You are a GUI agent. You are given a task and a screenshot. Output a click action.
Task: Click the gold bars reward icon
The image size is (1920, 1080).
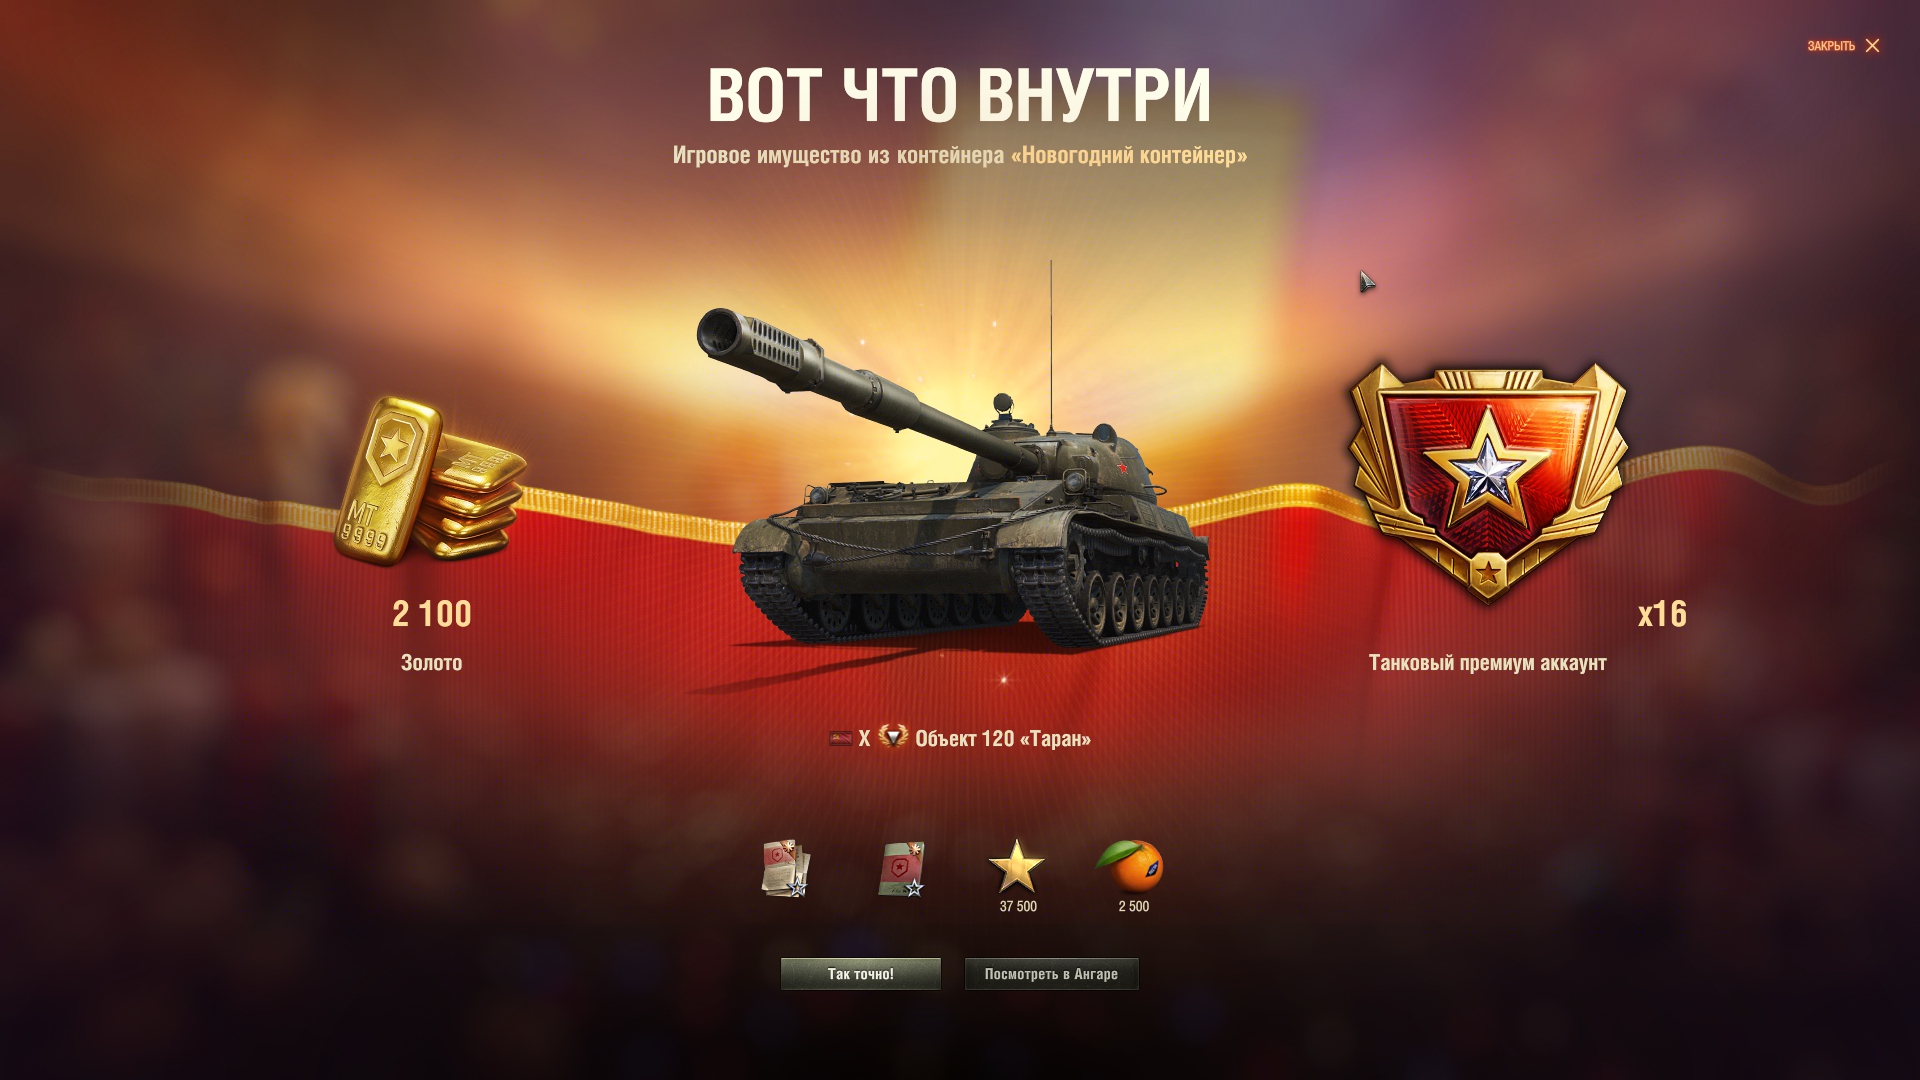431,482
